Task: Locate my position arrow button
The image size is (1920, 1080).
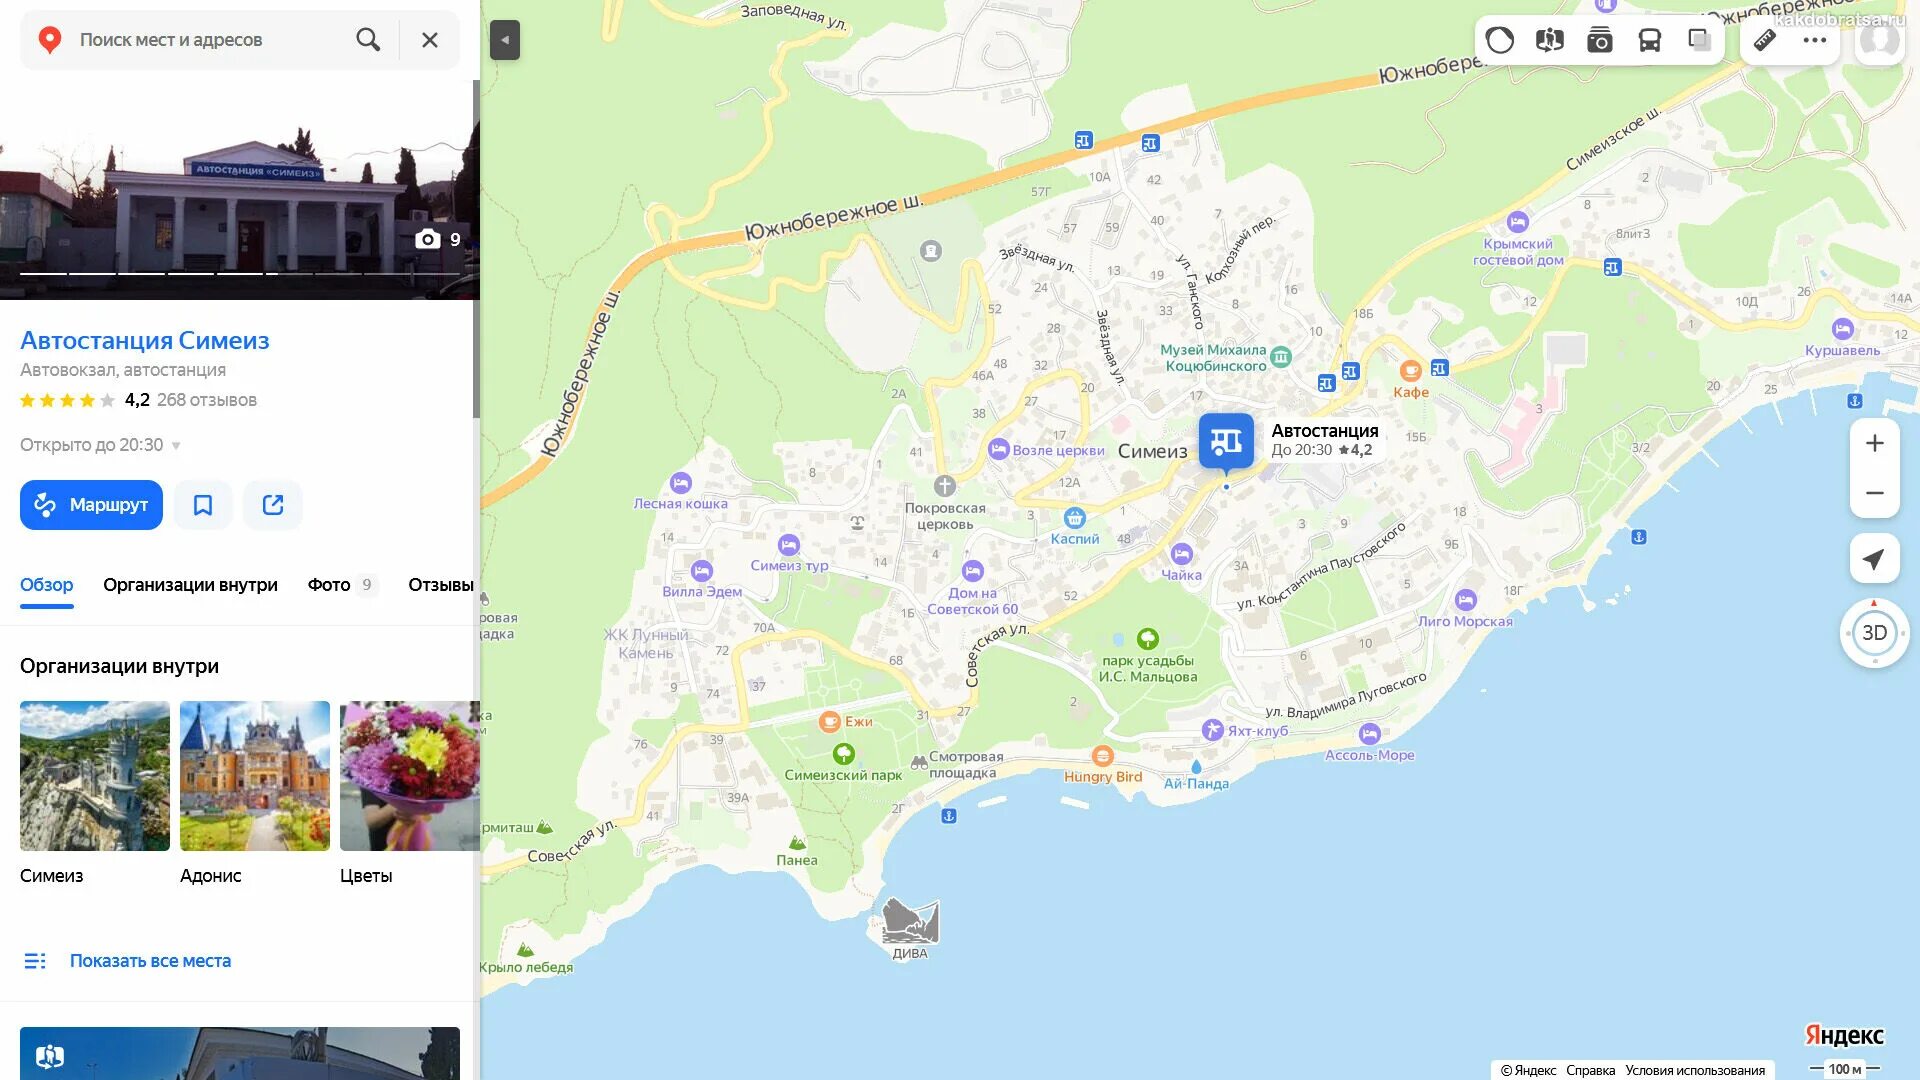Action: click(1874, 559)
